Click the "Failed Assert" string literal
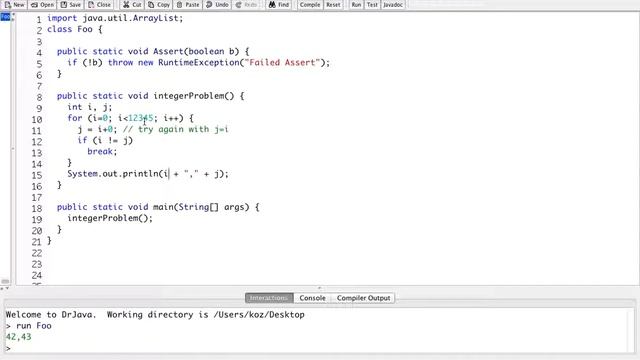This screenshot has height=360, width=640. [282, 62]
